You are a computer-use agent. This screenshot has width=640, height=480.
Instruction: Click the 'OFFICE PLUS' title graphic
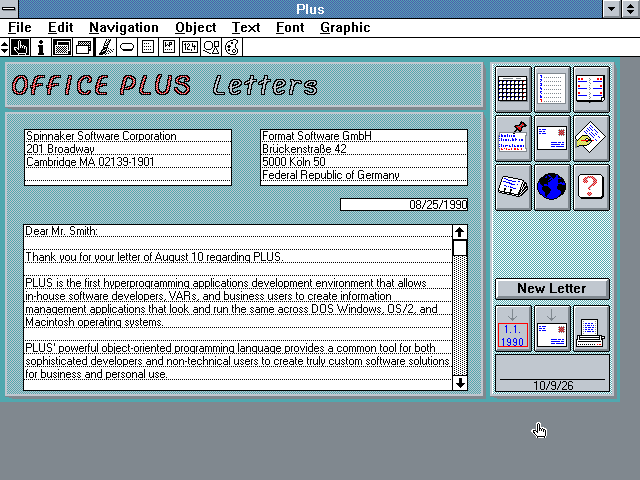point(101,85)
